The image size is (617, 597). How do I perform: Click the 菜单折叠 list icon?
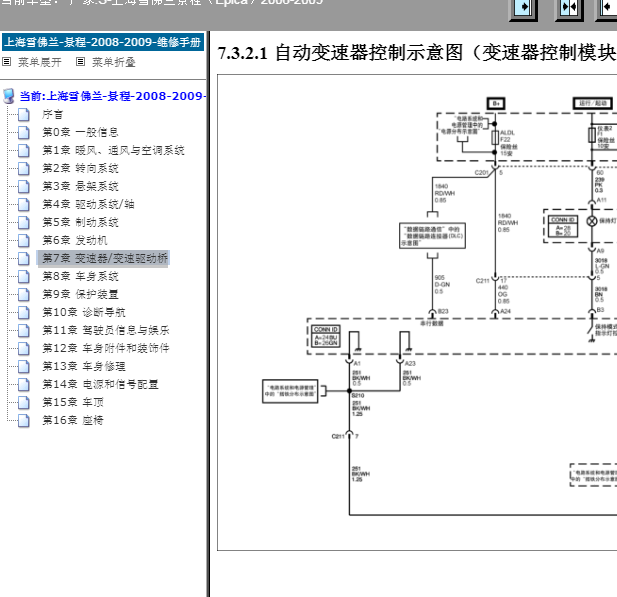click(x=80, y=62)
